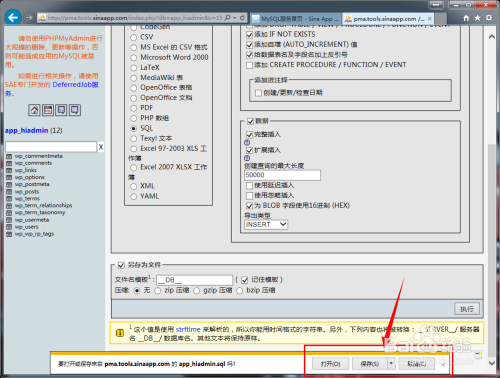The width and height of the screenshot is (500, 378).
Task: Click table icon beside wp_users
Action: tap(9, 227)
